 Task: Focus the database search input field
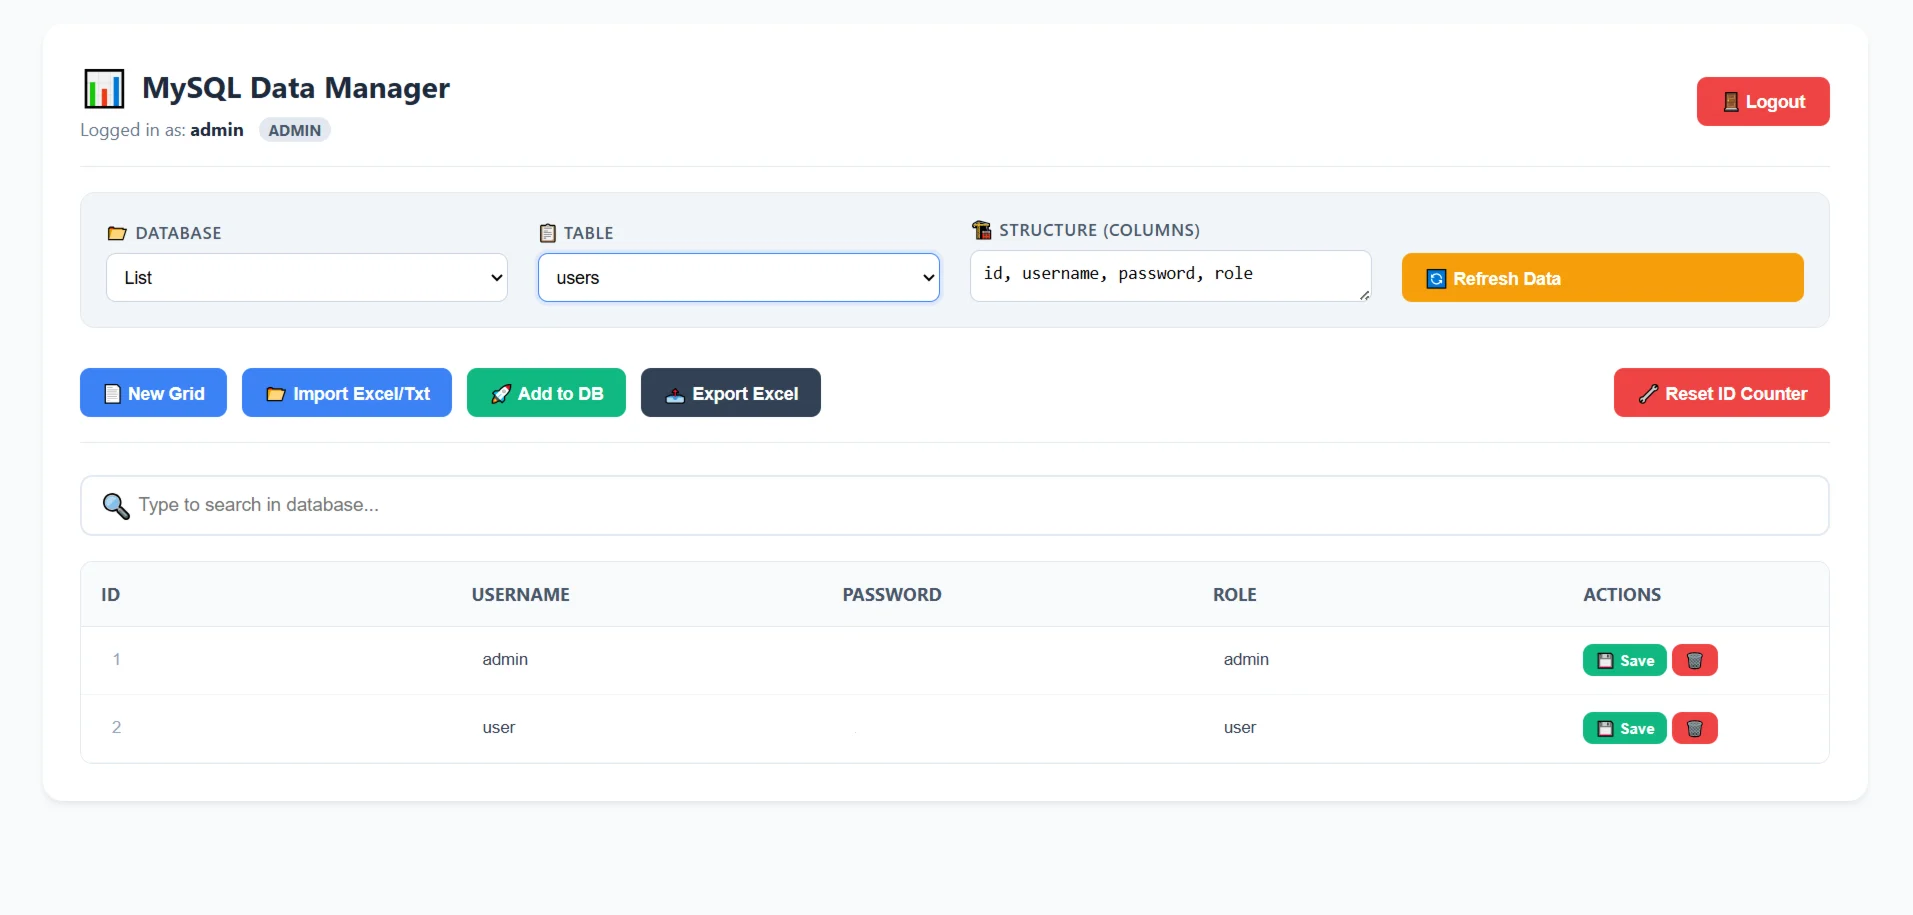[x=960, y=505]
